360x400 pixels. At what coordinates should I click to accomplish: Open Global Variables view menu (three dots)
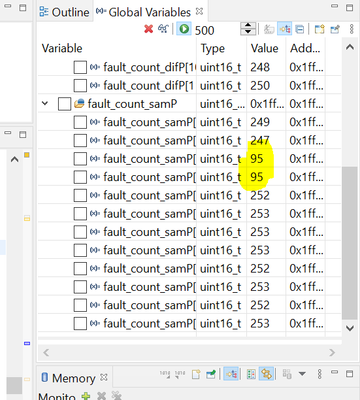352,29
